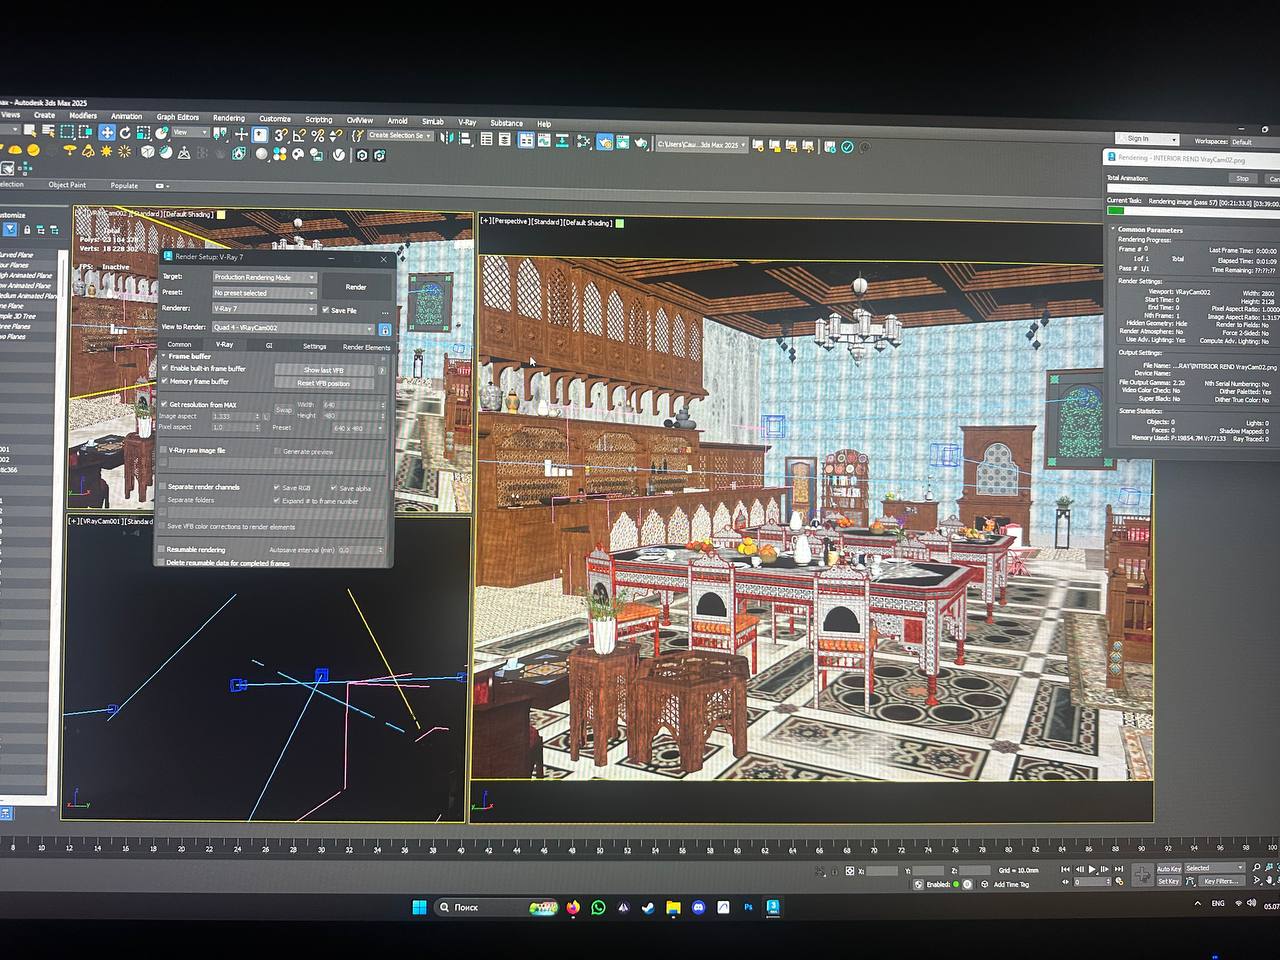1280x960 pixels.
Task: Toggle the Save File checkbox
Action: [325, 310]
